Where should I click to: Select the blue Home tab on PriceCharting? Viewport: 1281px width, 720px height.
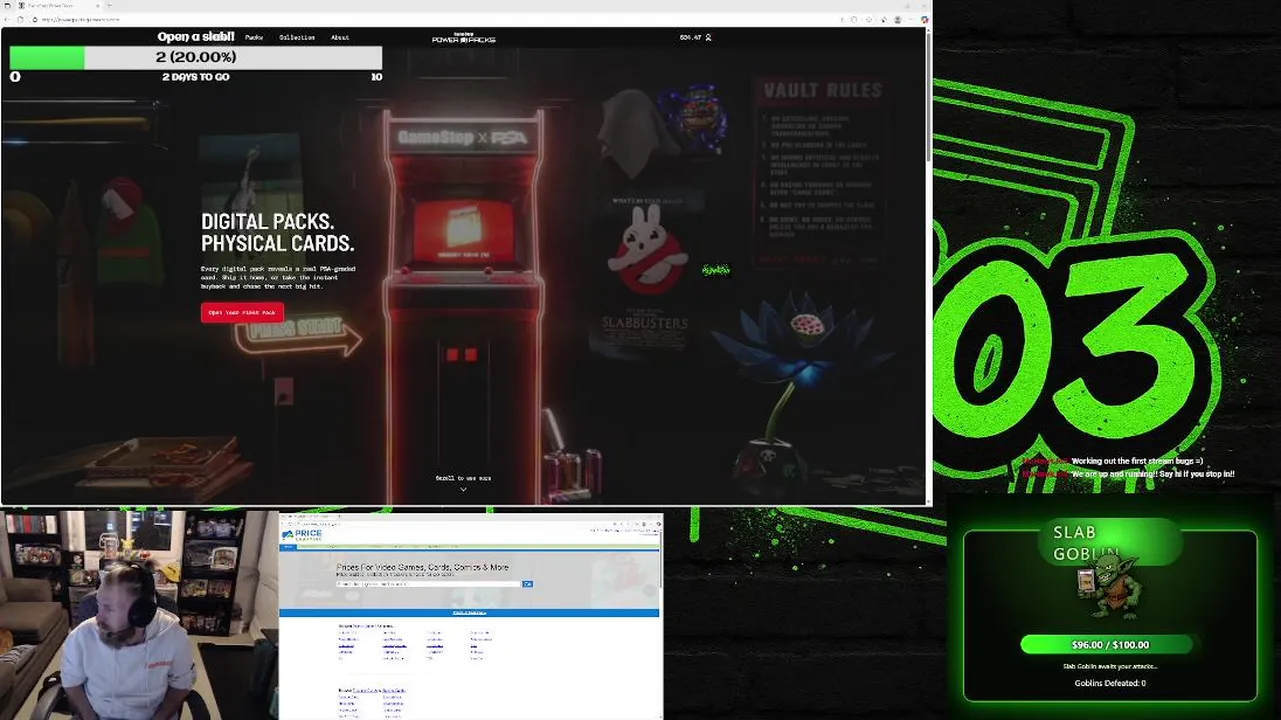click(288, 547)
